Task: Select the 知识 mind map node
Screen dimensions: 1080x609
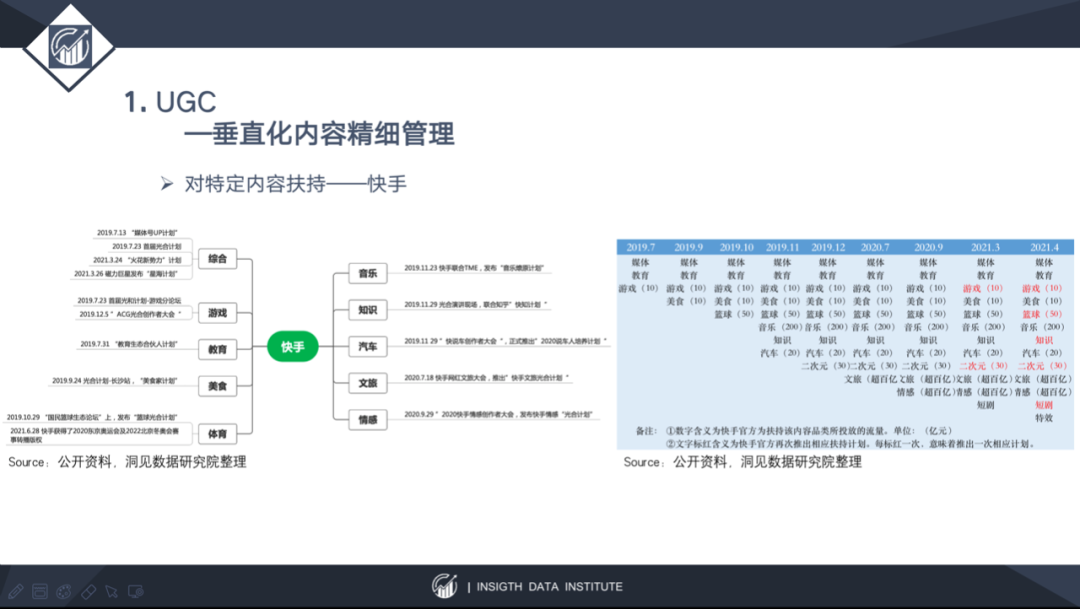Action: click(x=368, y=310)
